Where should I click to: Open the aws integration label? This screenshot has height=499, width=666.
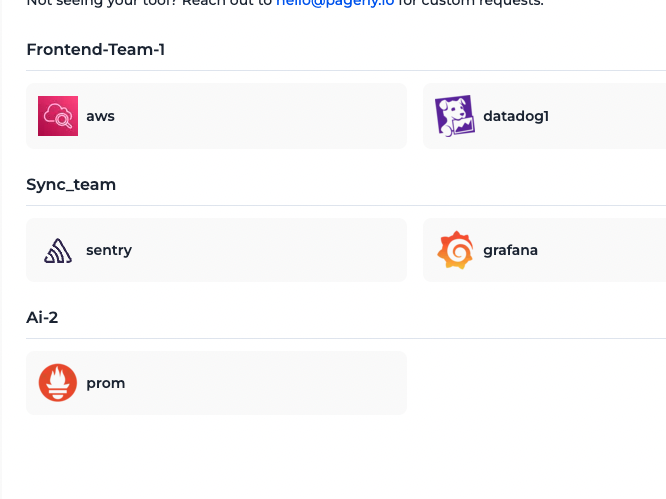[101, 116]
